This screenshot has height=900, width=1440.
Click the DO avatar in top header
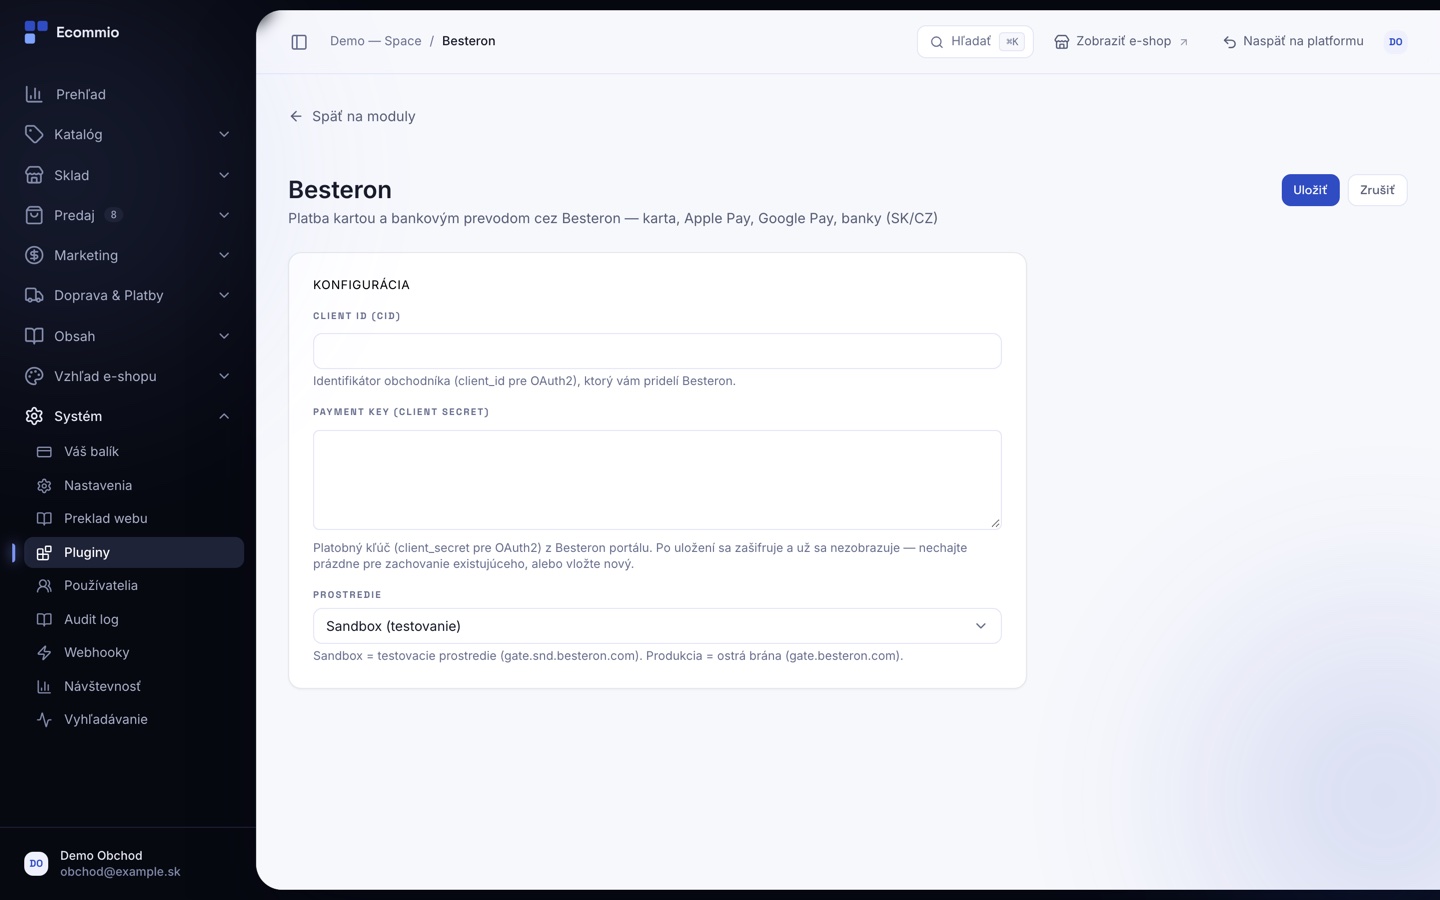pyautogui.click(x=1395, y=42)
